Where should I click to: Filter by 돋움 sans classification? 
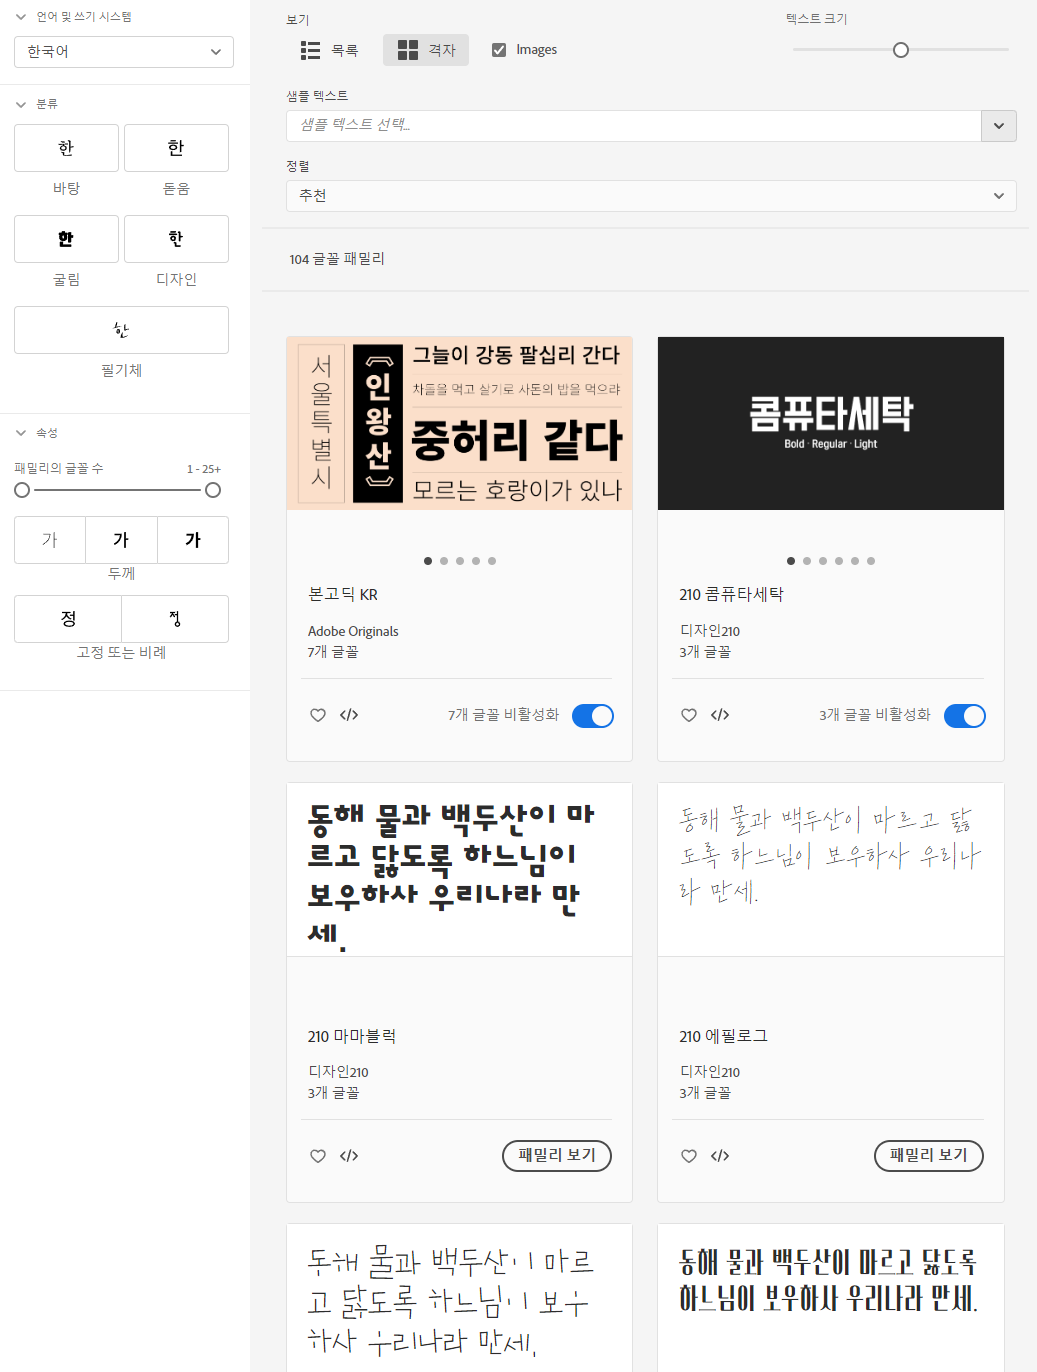point(176,148)
